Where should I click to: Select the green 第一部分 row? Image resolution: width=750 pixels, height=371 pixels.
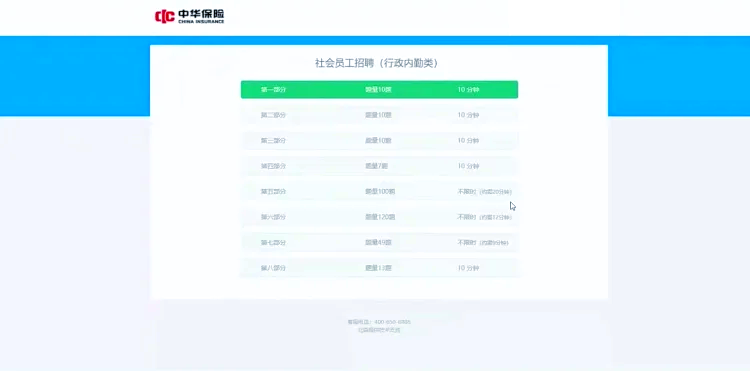[x=379, y=89]
